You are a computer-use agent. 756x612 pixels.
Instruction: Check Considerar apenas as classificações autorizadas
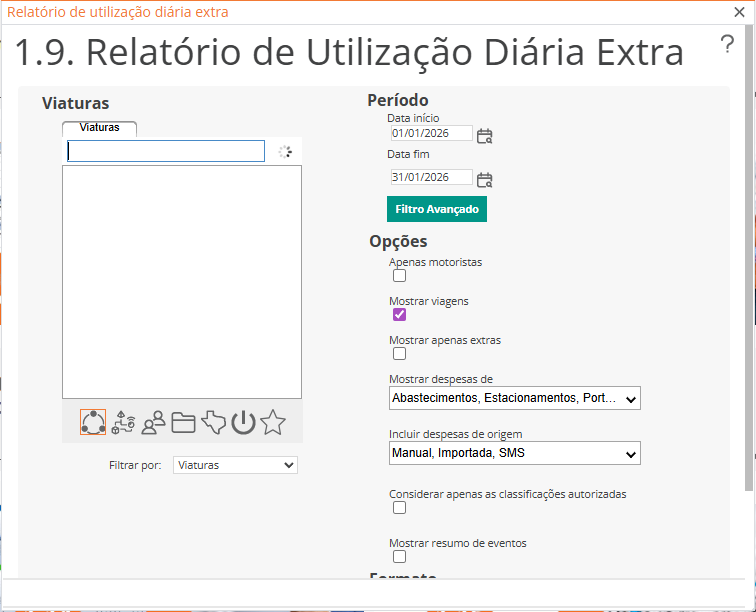click(x=399, y=508)
